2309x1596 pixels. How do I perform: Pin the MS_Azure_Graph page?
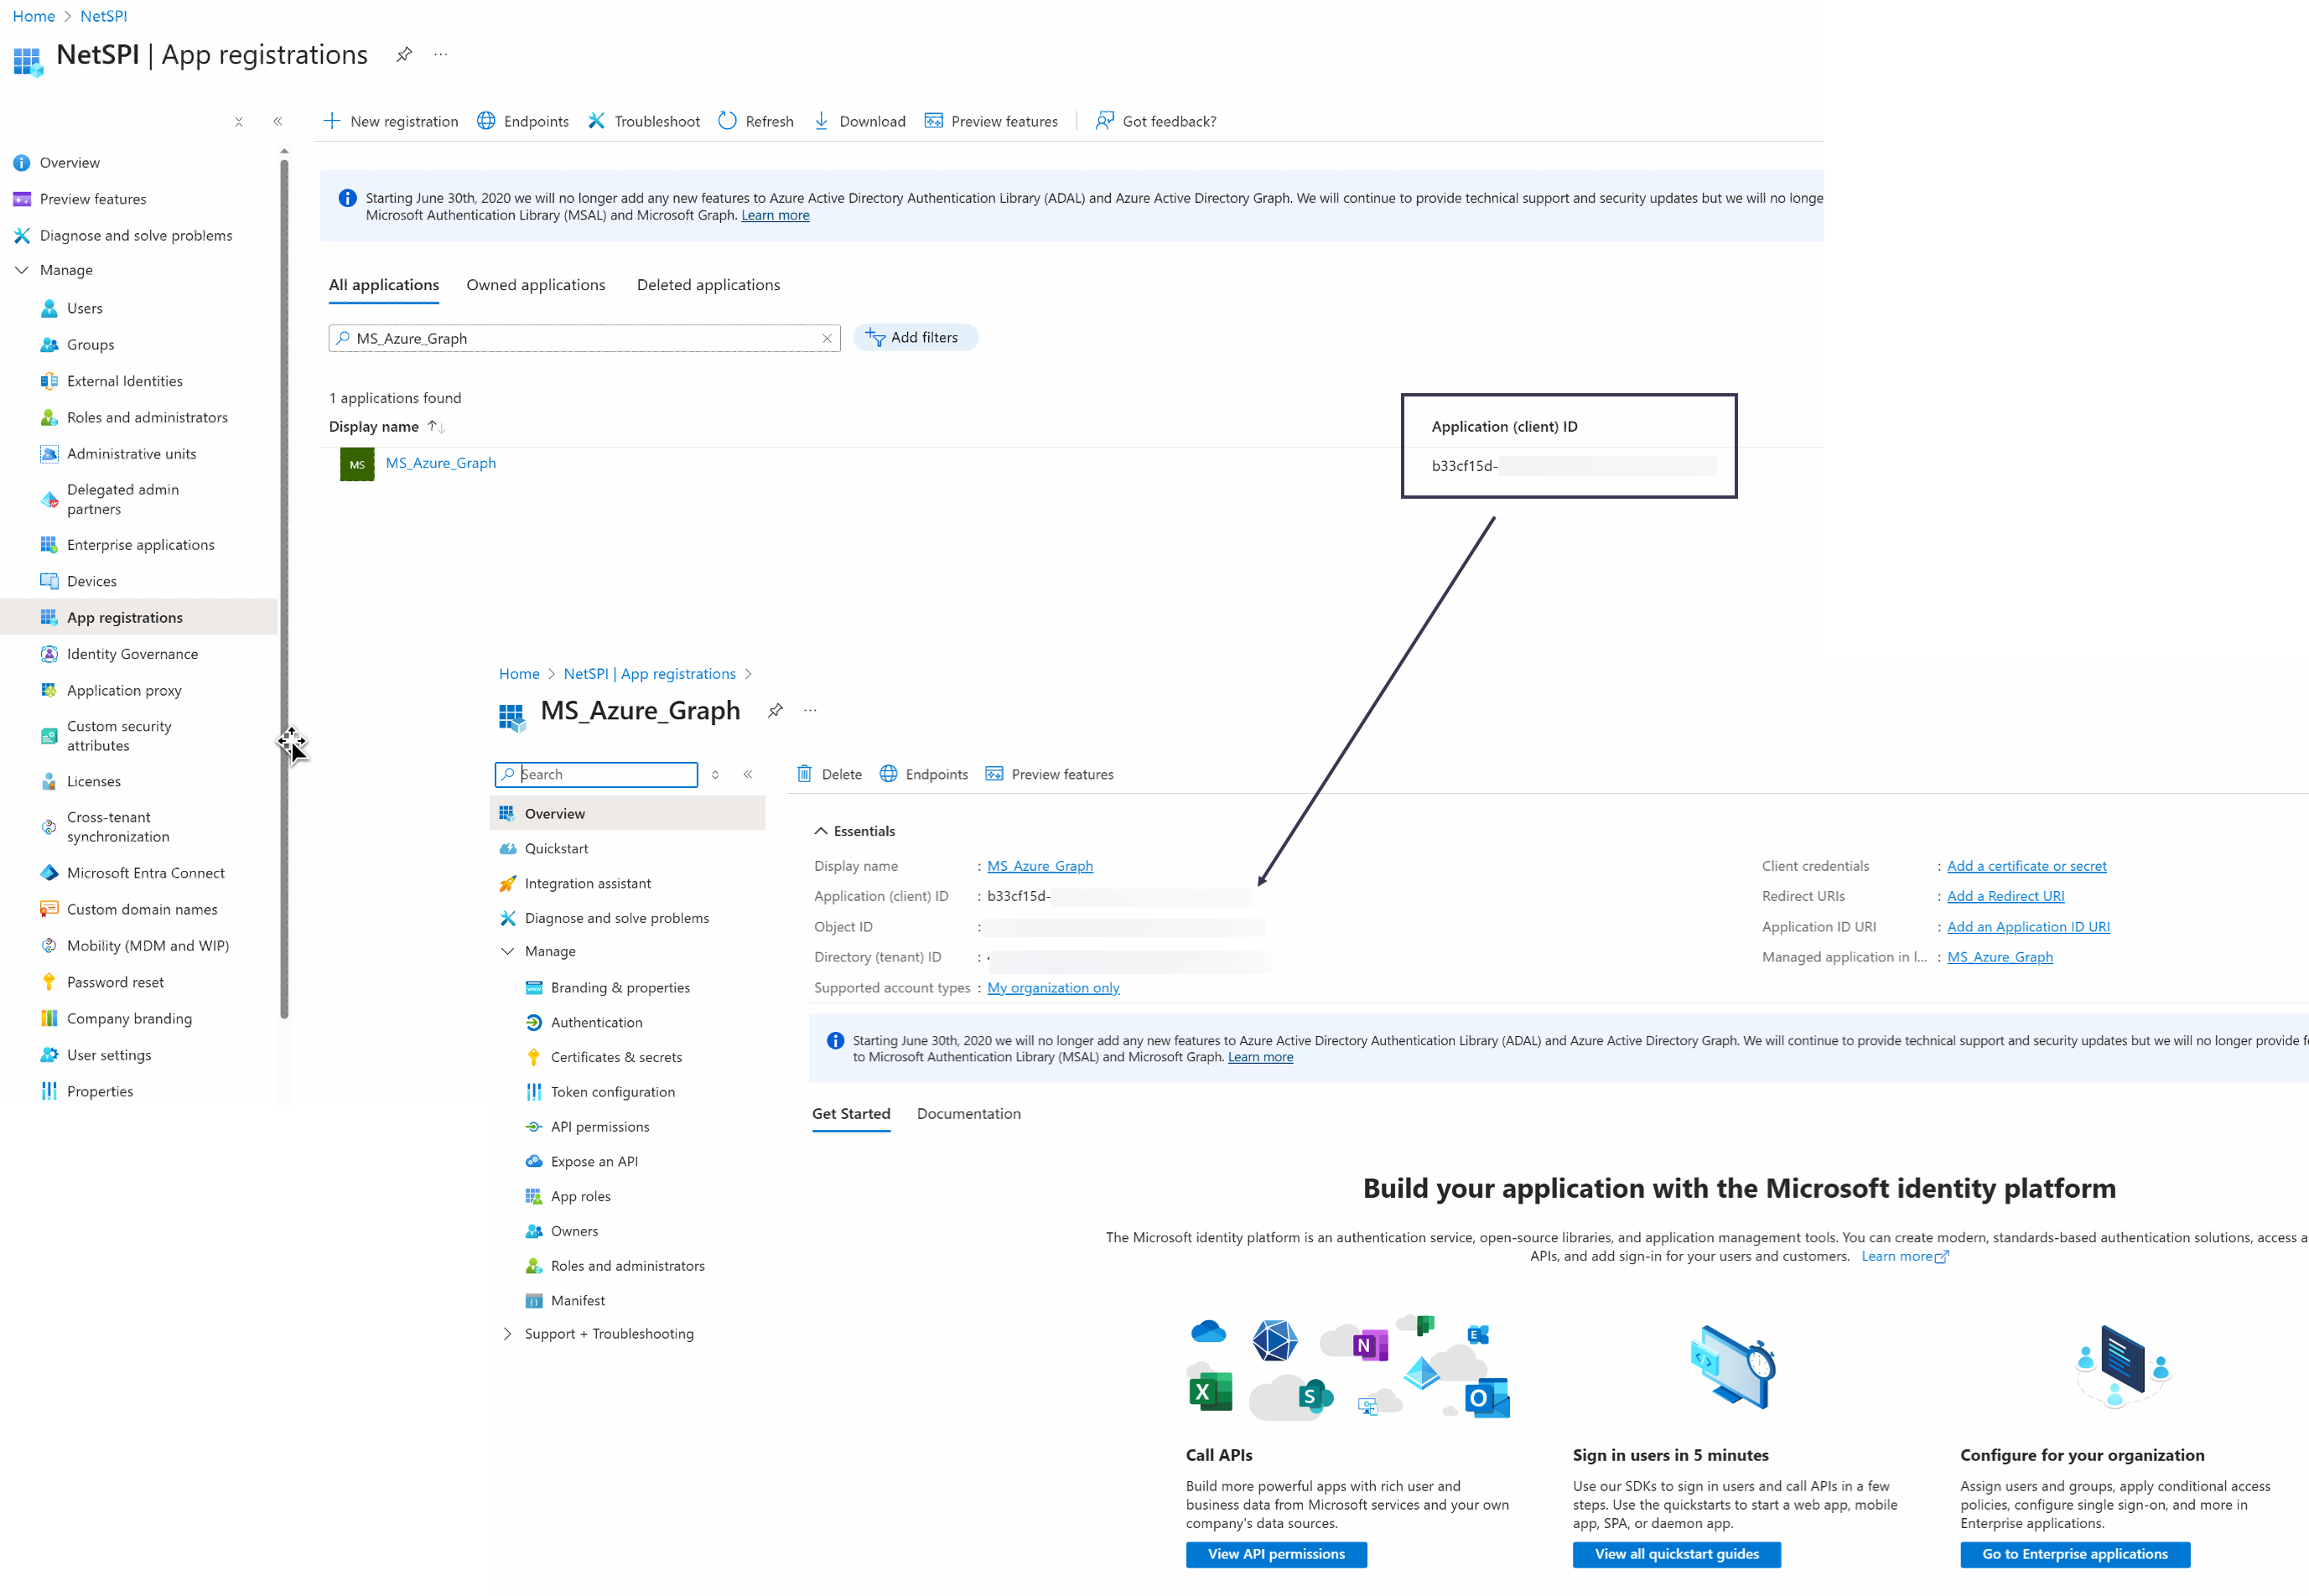[775, 710]
